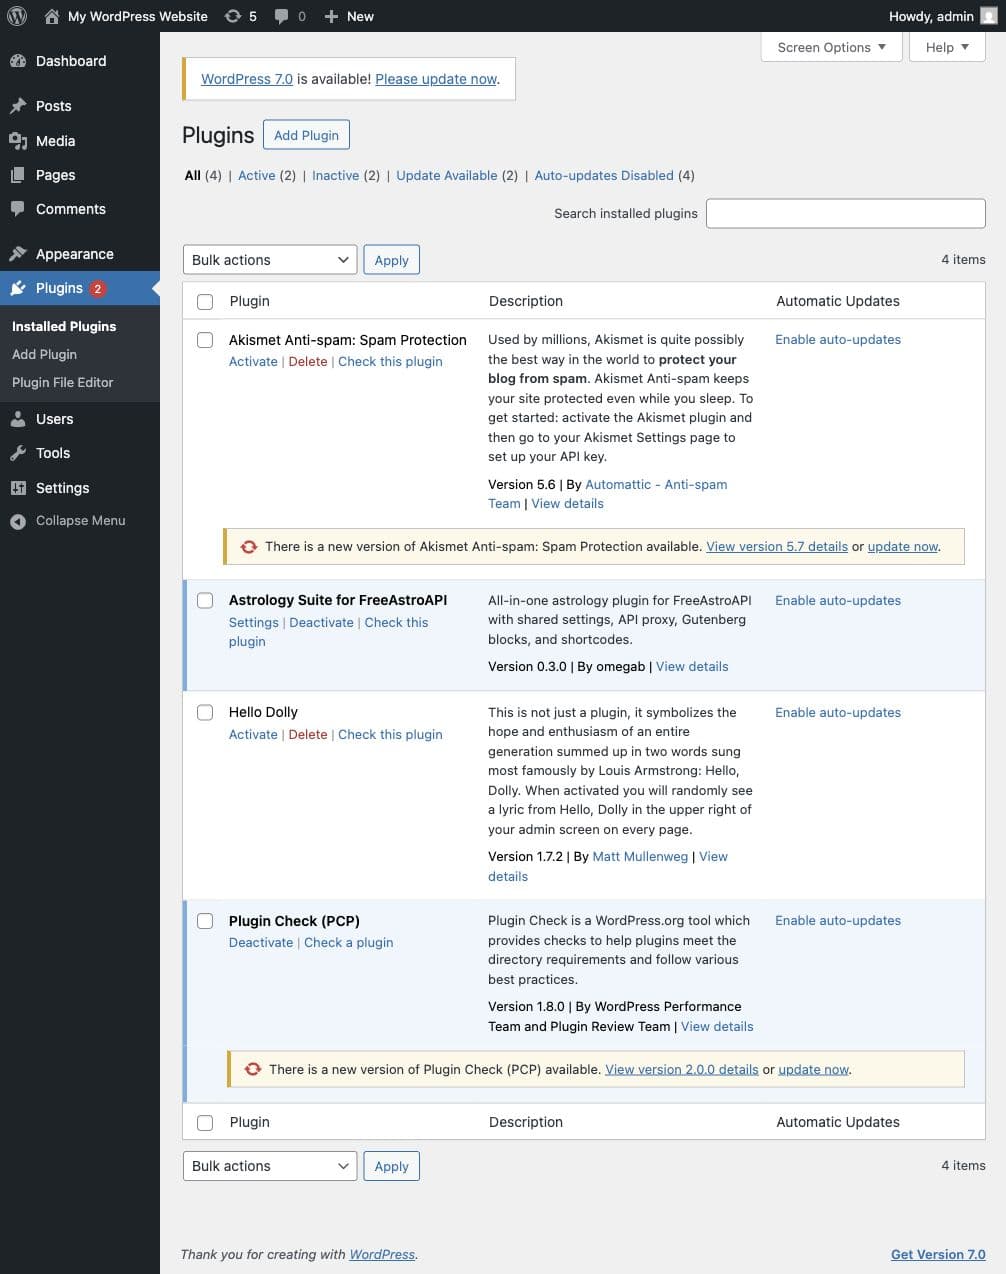
Task: Click the plus icon next to New
Action: (332, 16)
